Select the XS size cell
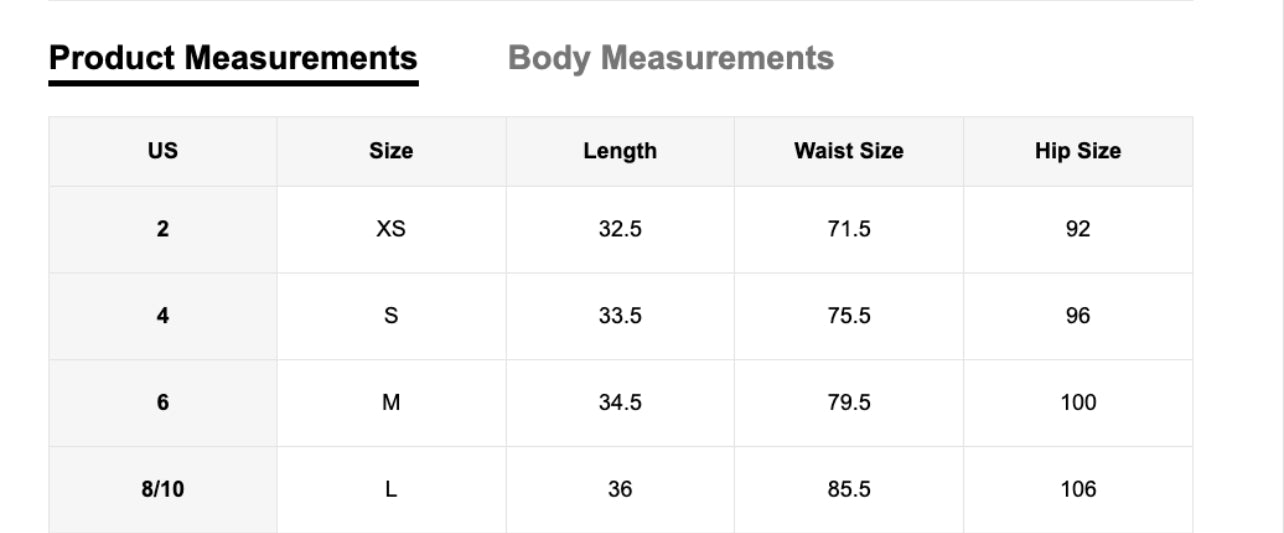 coord(391,229)
